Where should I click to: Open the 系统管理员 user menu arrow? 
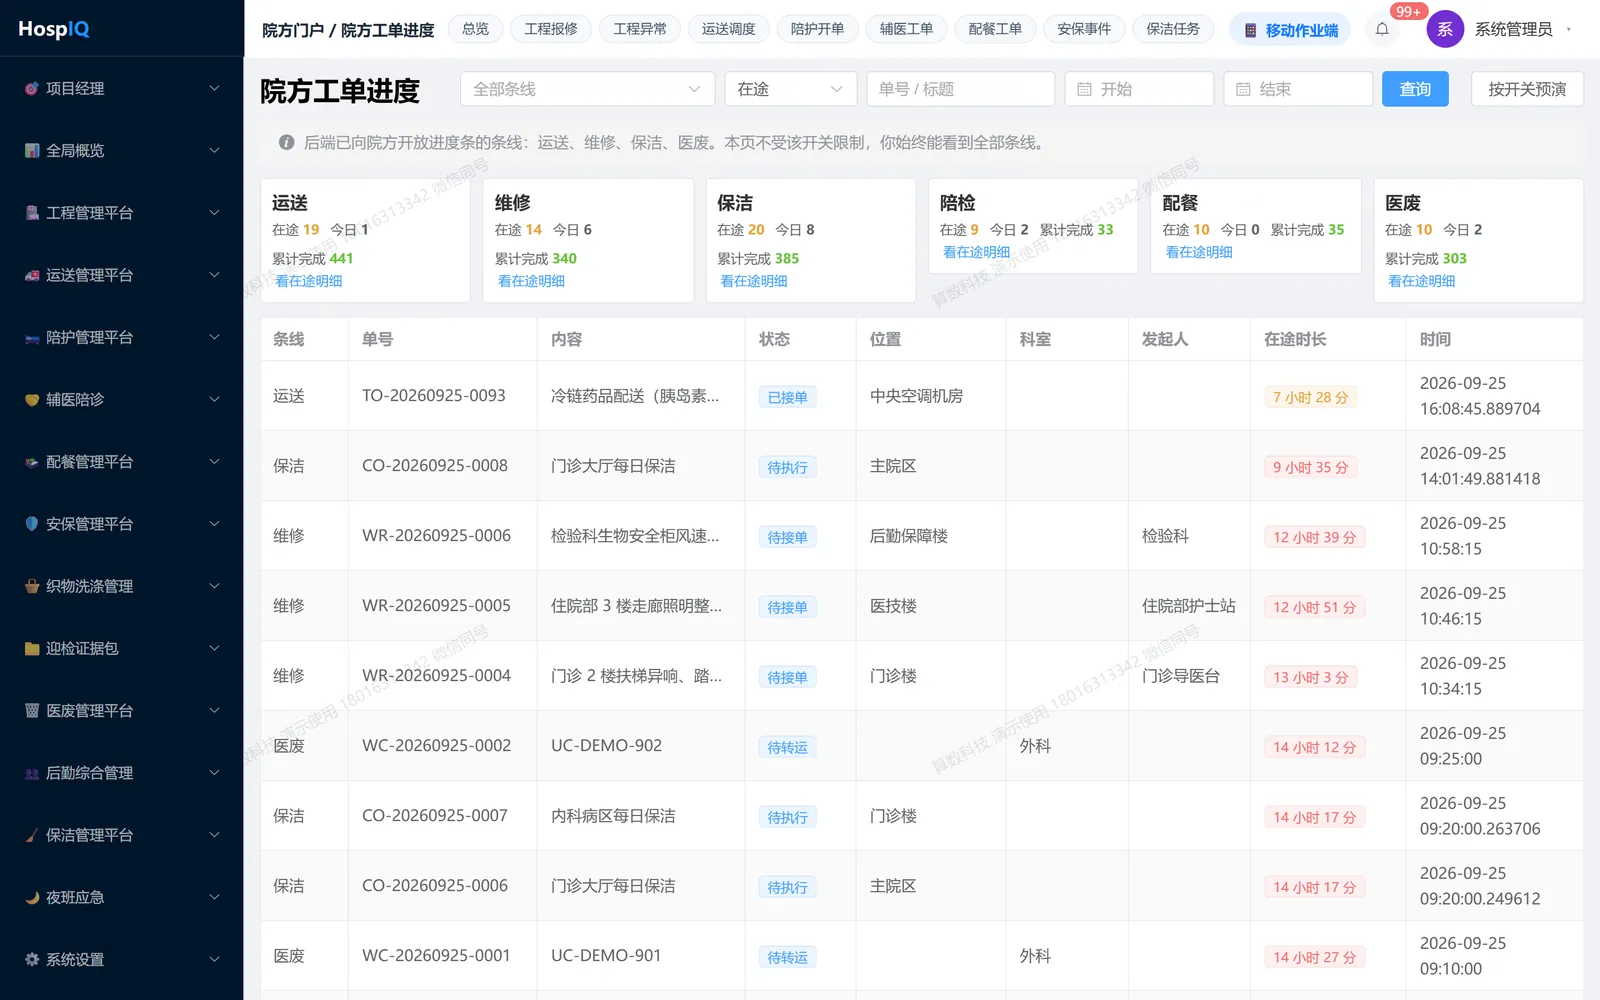point(1568,29)
